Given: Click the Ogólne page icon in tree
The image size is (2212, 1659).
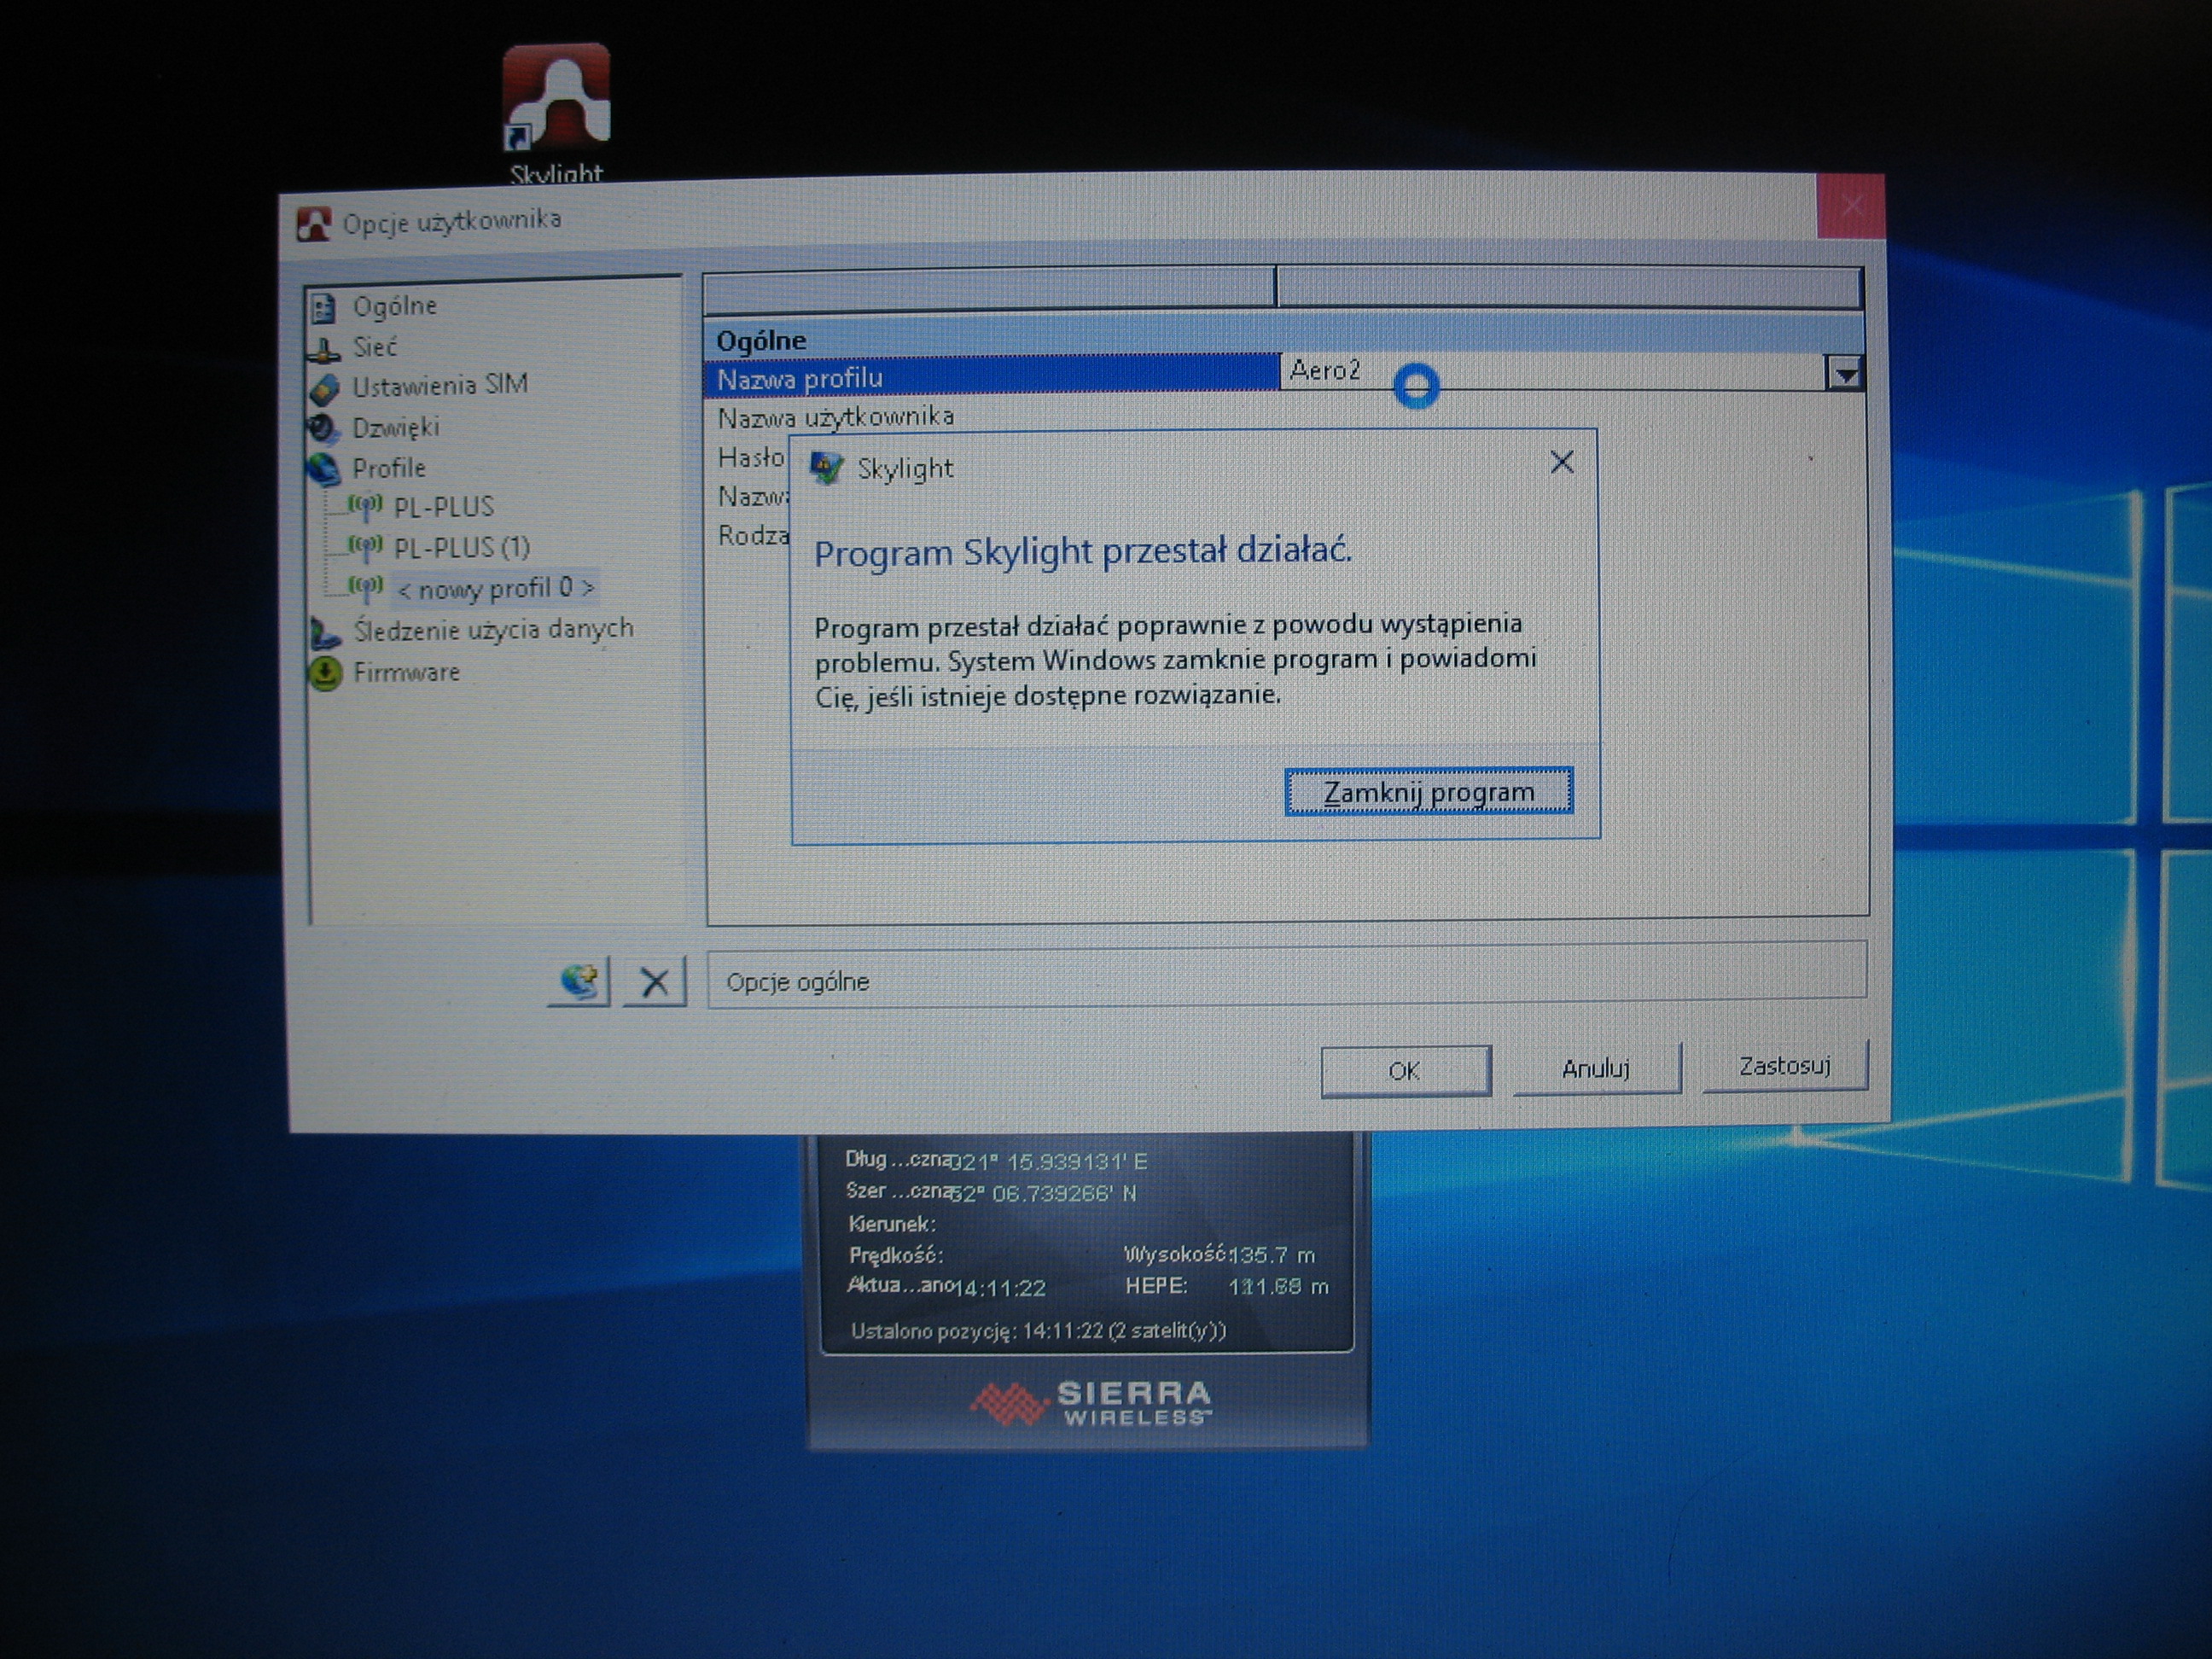Looking at the screenshot, I should [323, 307].
